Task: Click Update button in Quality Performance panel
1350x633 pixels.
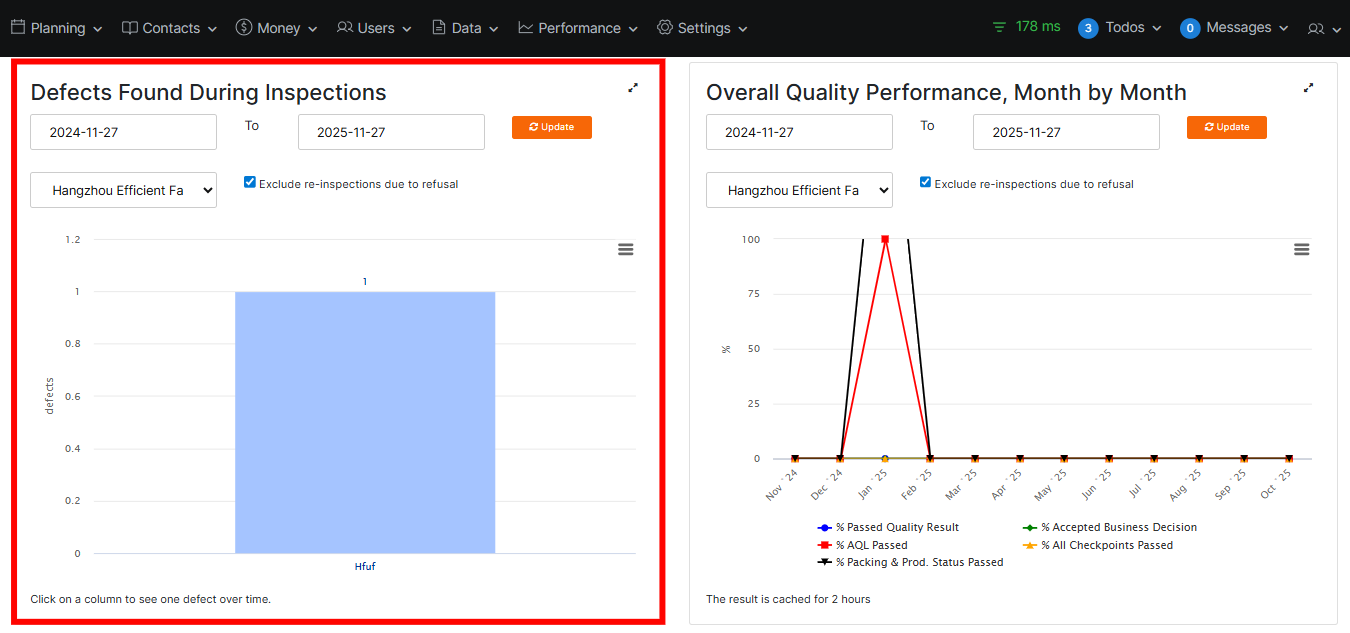Action: tap(1227, 127)
